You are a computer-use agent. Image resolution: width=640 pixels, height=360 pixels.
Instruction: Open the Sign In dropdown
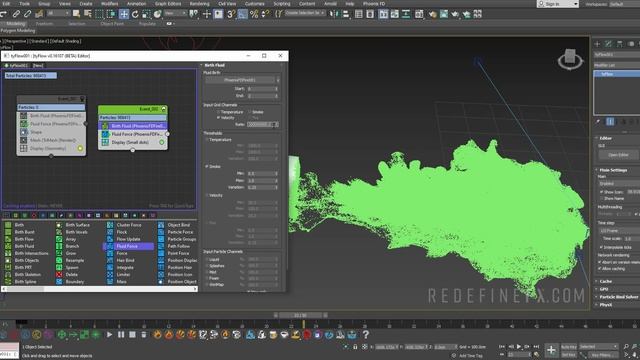(558, 4)
